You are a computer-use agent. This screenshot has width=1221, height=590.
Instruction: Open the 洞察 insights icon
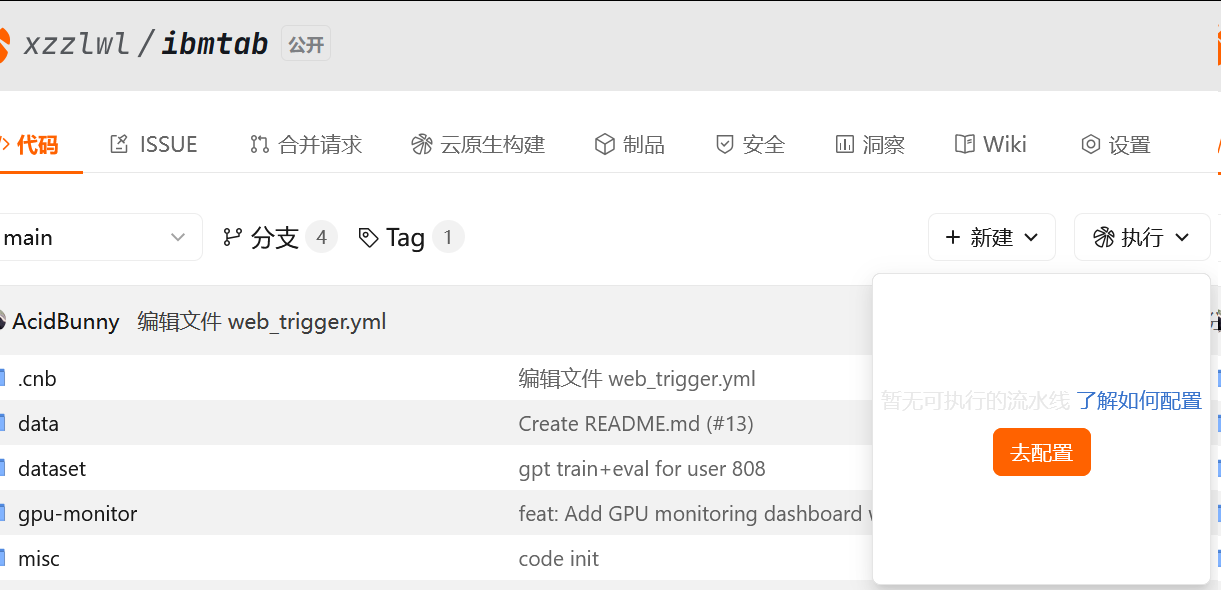point(843,144)
